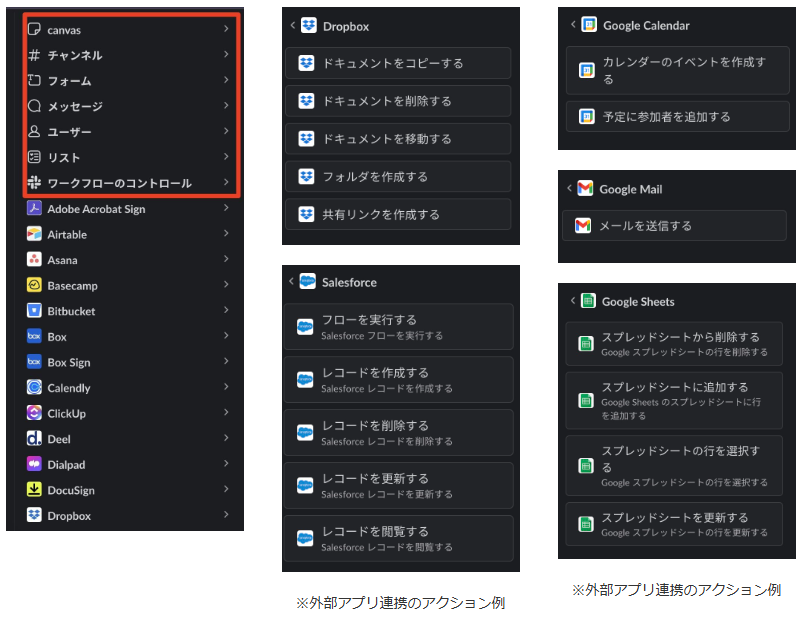Choose レコードを閲覧する Salesforce action
805x622 pixels.
399,538
